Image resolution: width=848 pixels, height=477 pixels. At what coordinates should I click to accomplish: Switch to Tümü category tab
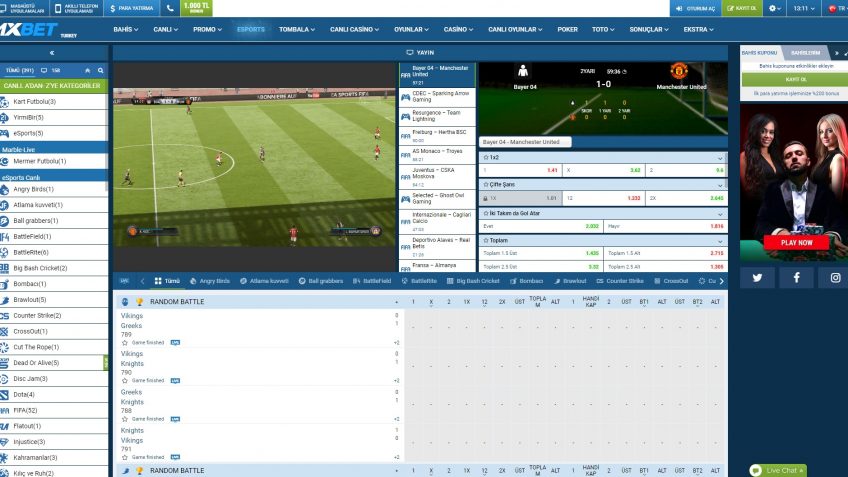(167, 281)
